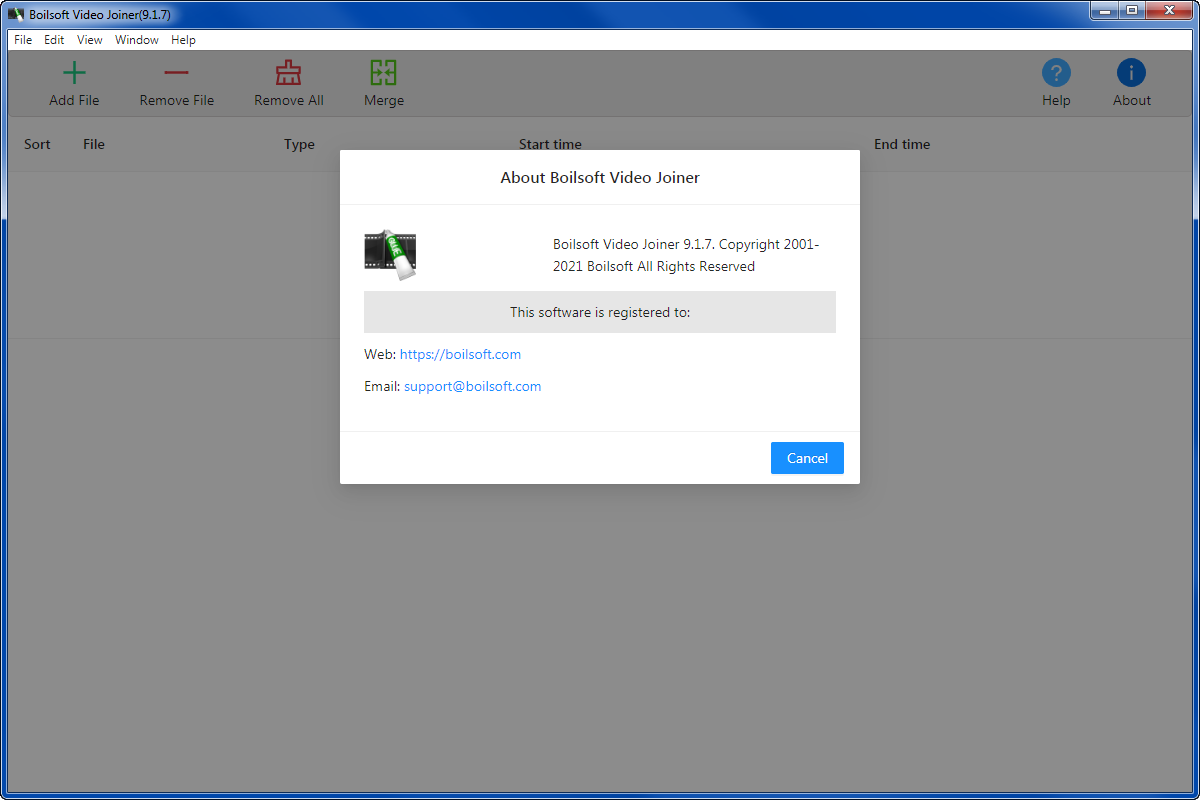Open Help via question mark icon

click(1056, 72)
